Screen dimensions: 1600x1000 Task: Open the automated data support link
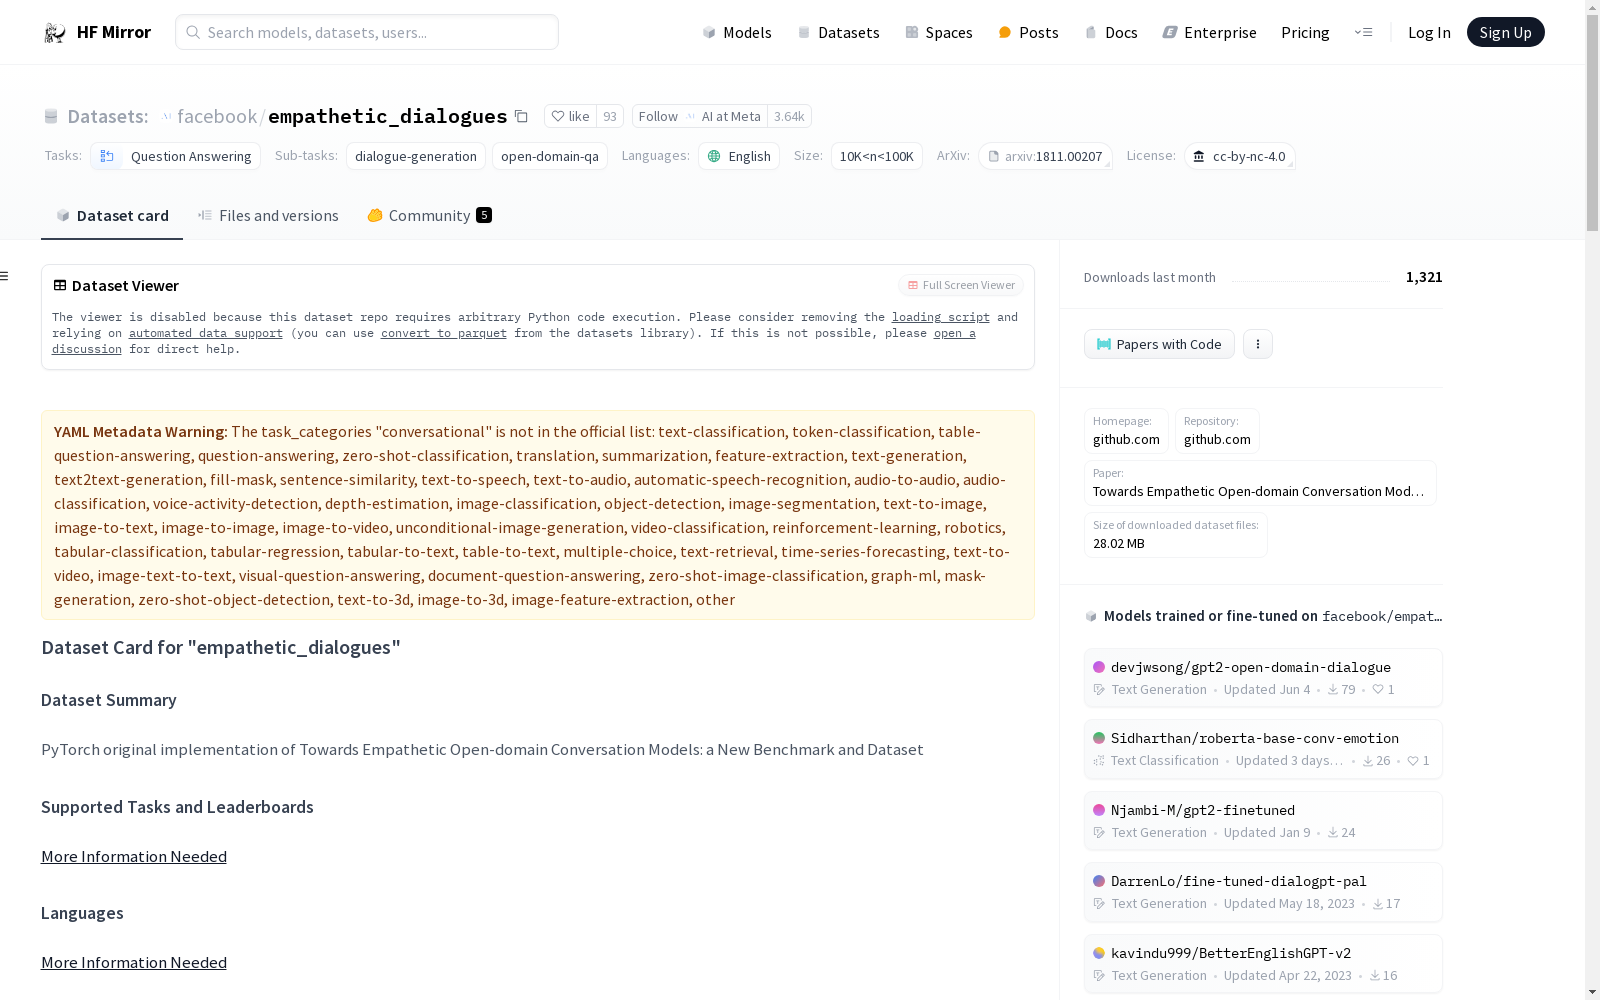click(x=206, y=333)
